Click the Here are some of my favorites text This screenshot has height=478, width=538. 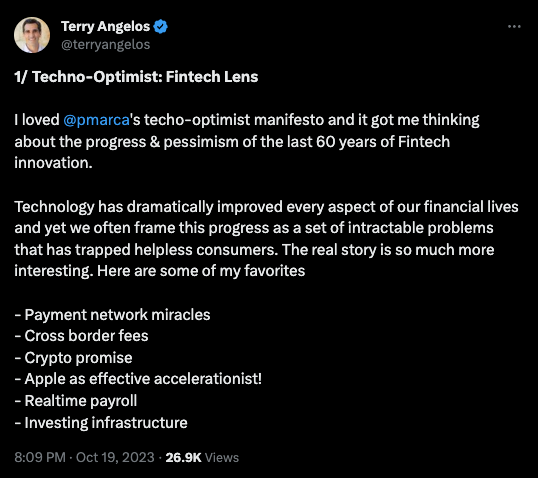coord(201,271)
